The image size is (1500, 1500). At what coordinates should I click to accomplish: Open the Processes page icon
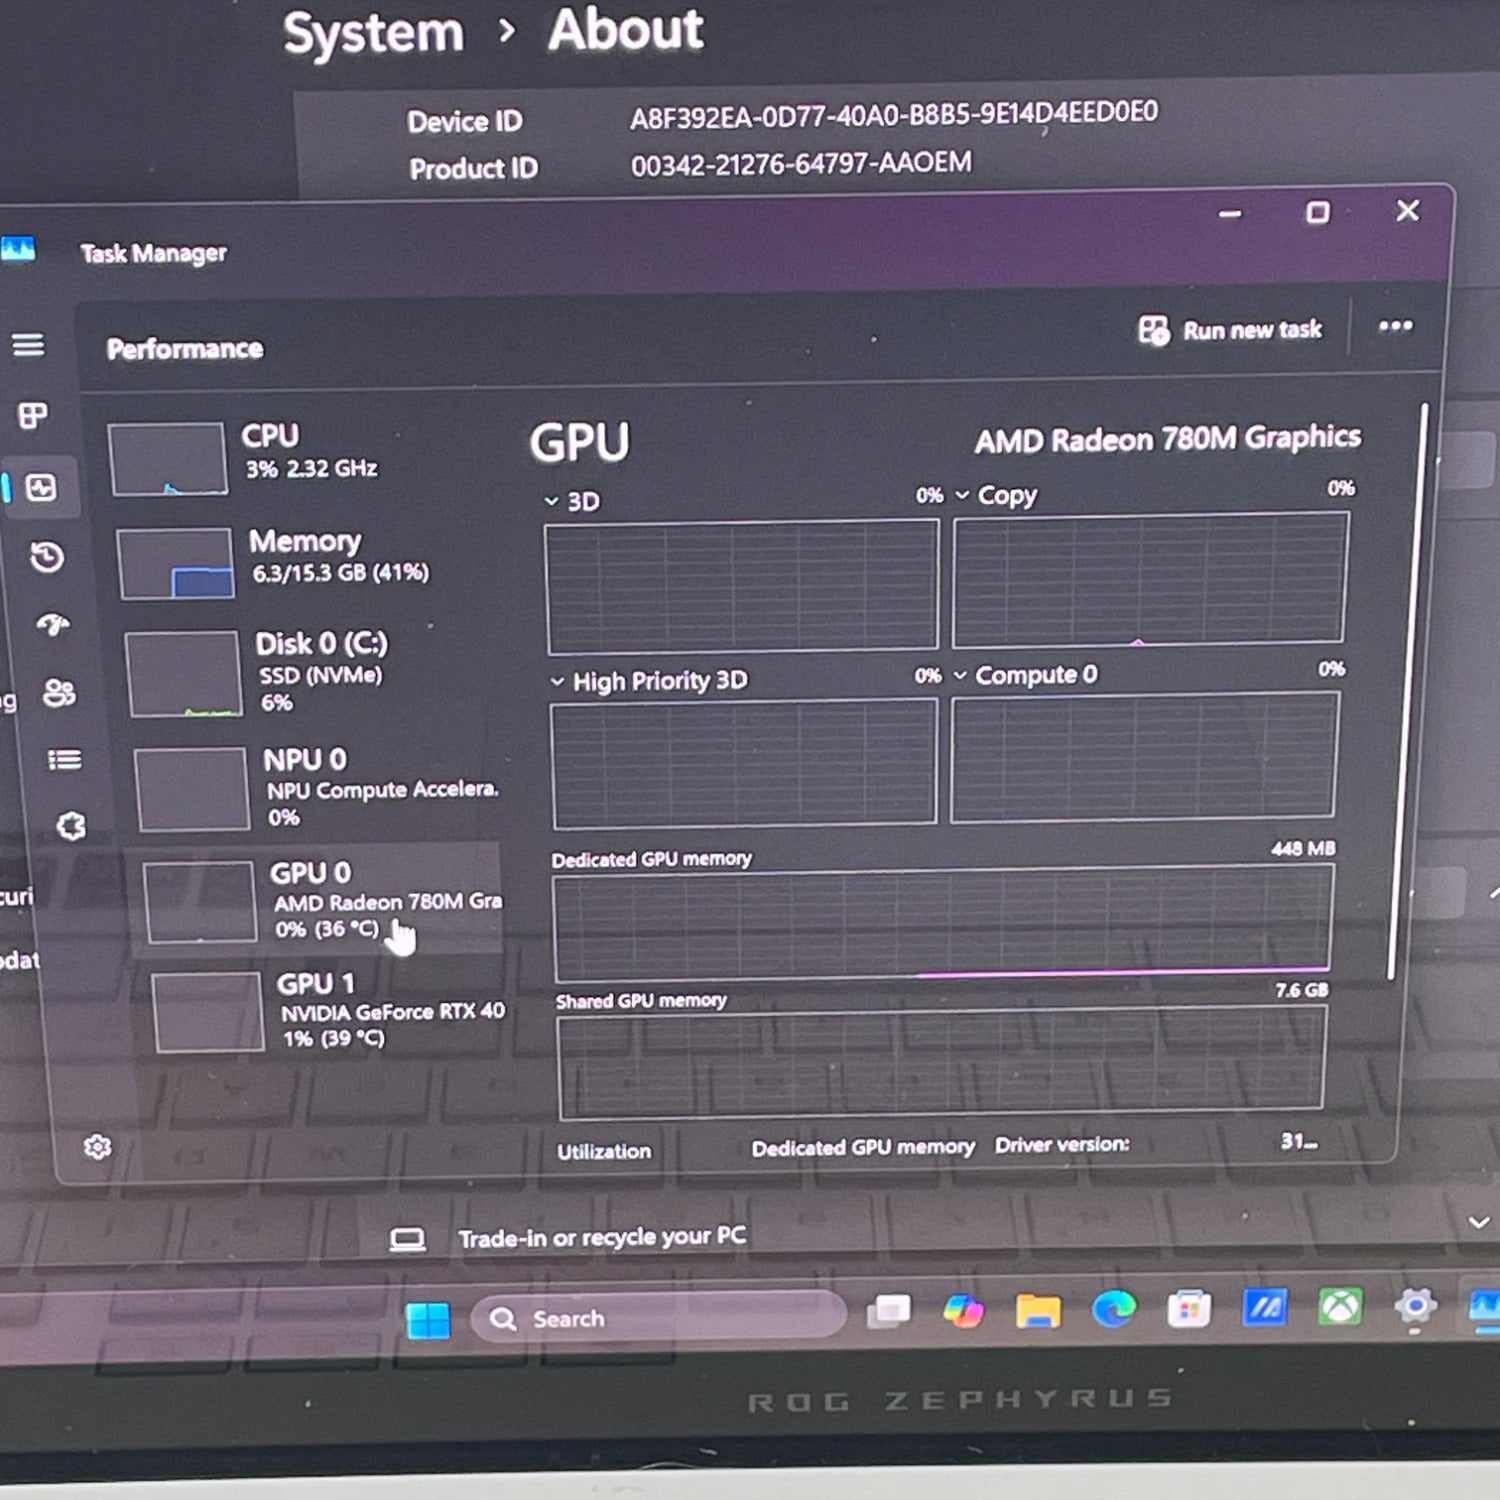pos(33,415)
